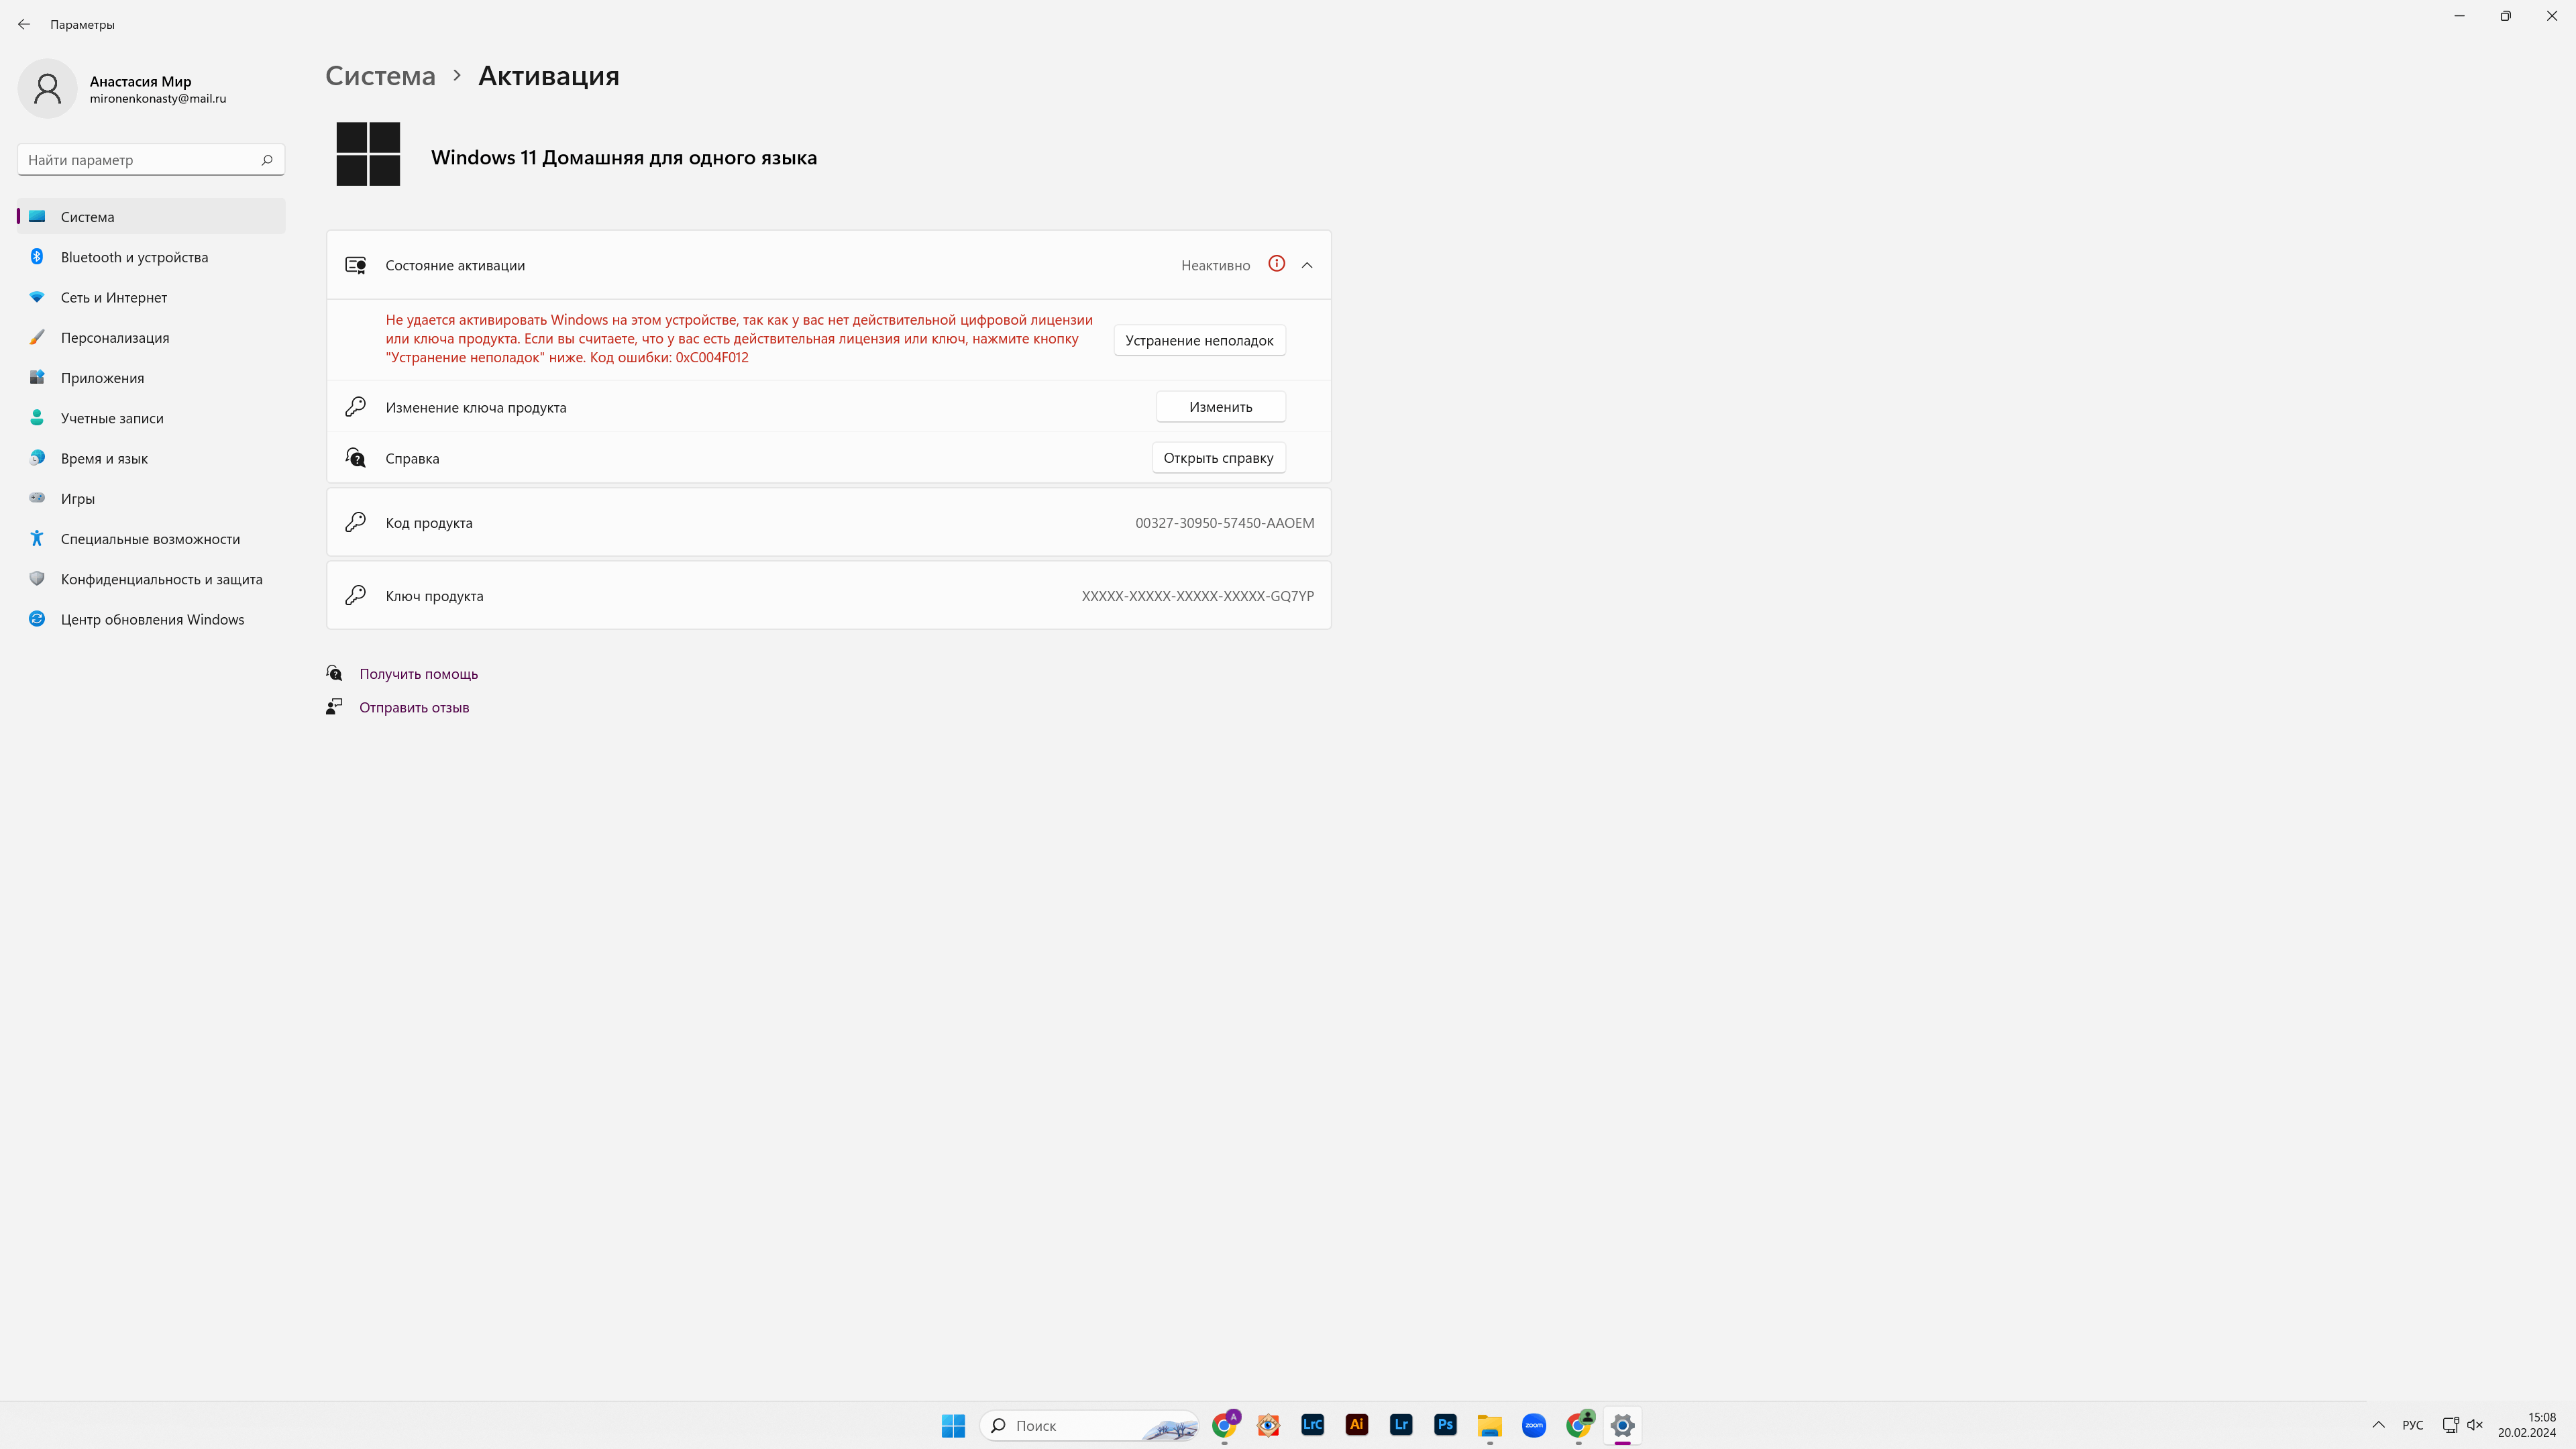Click the red activation warning info icon
The width and height of the screenshot is (2576, 1449).
(1276, 264)
